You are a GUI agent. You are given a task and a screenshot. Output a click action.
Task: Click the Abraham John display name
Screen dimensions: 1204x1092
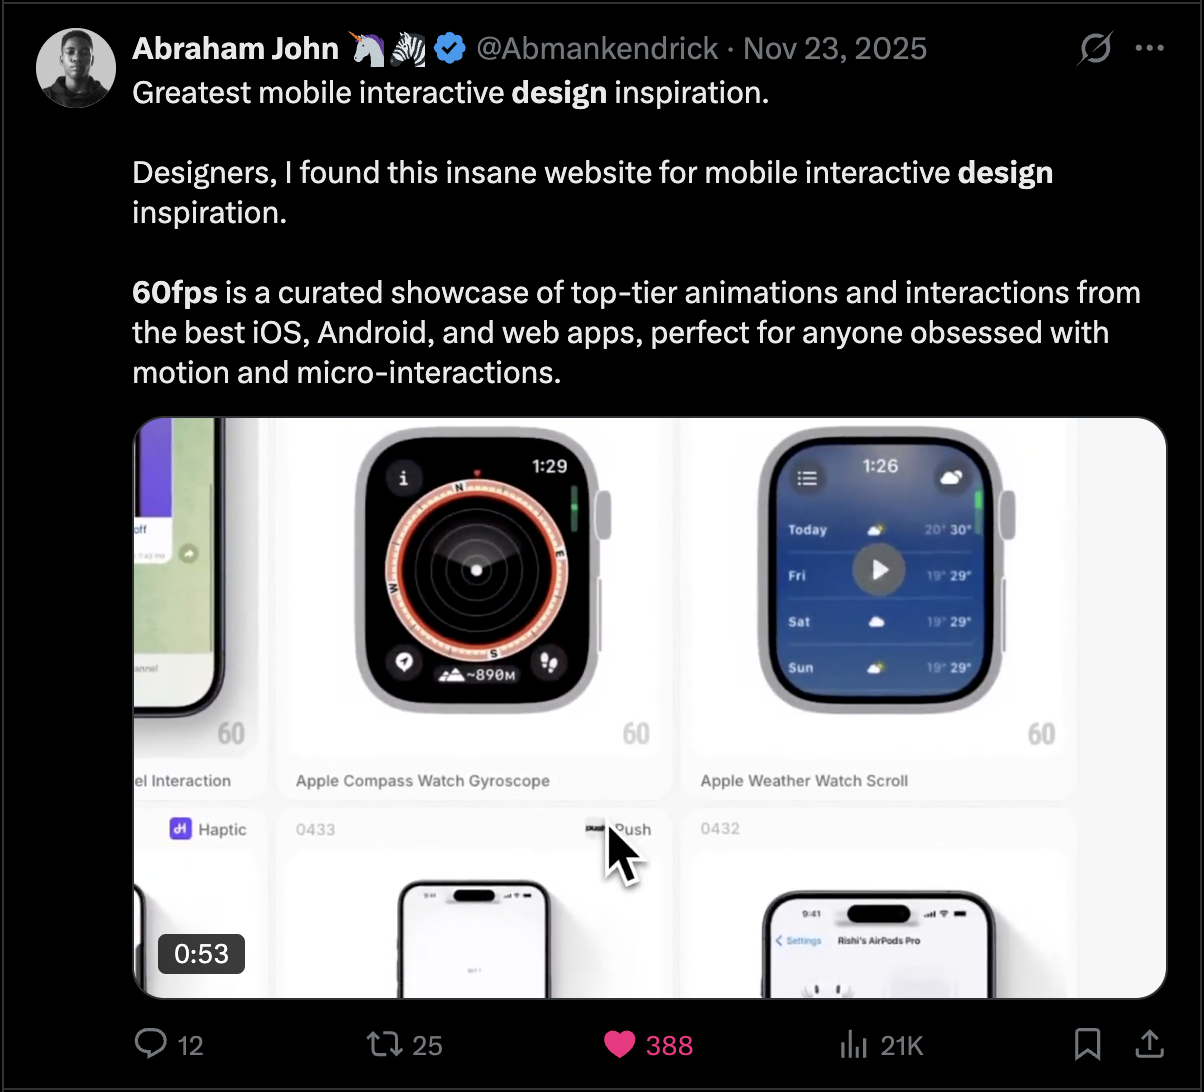pyautogui.click(x=235, y=48)
